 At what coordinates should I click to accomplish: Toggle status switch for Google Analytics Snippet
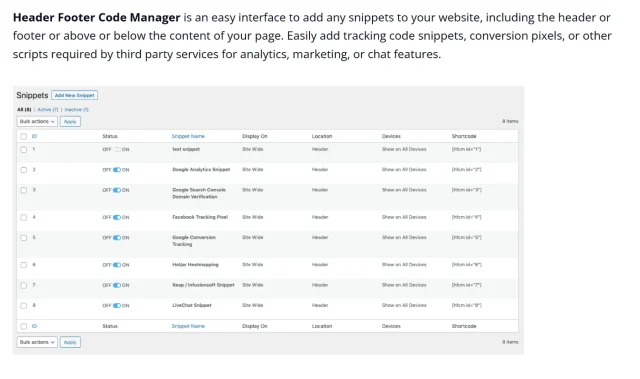[x=117, y=170]
